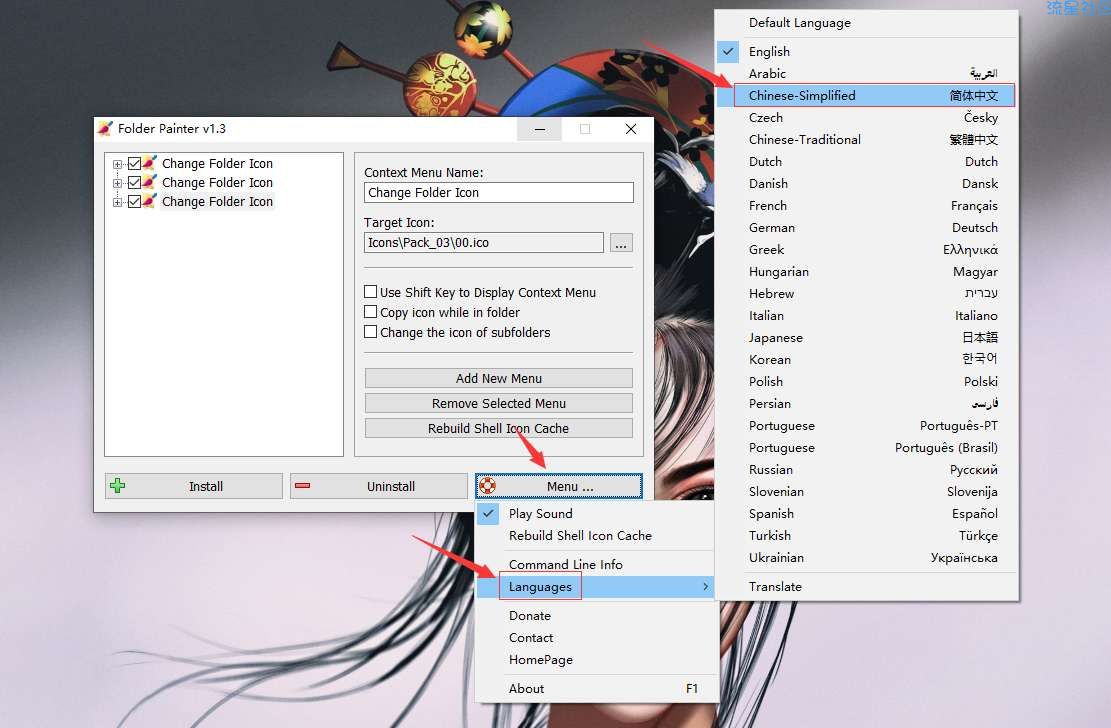
Task: Click the Folder Painter title bar icon
Action: (x=105, y=128)
